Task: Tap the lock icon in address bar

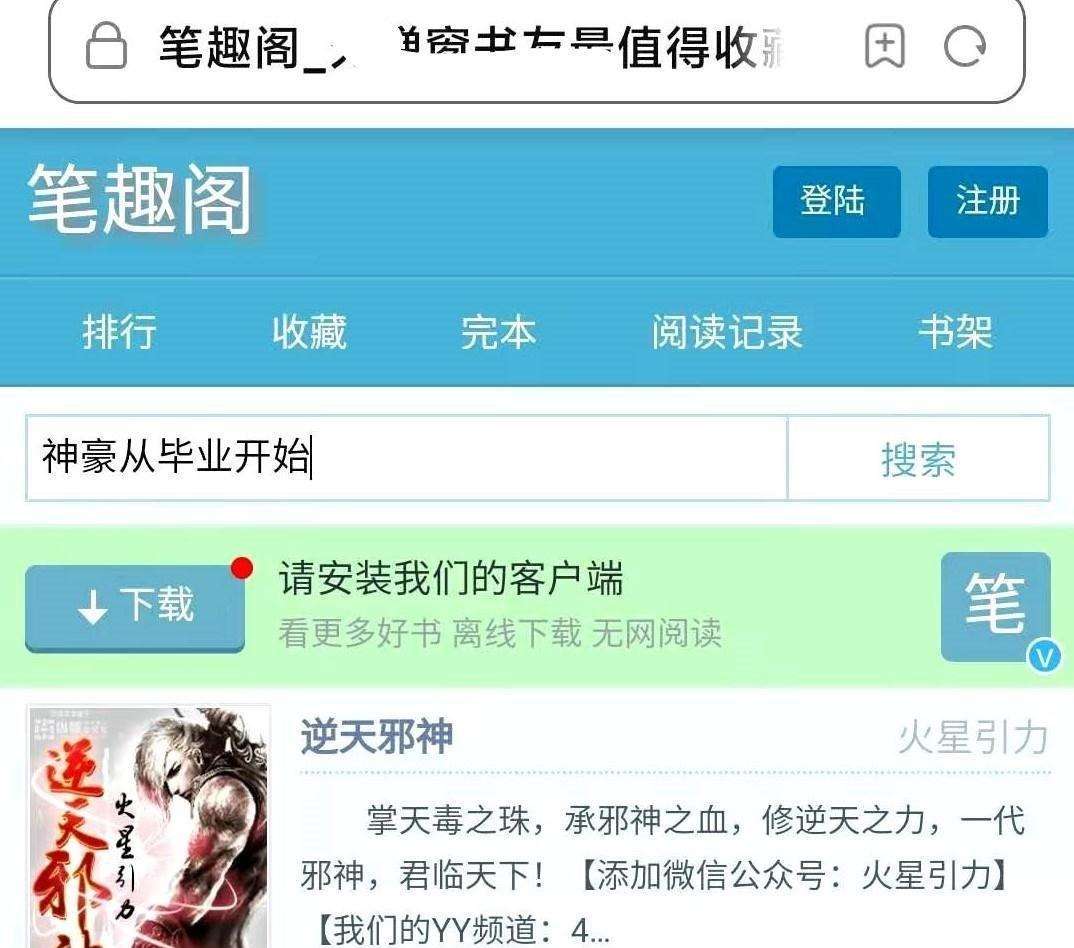Action: (x=106, y=46)
